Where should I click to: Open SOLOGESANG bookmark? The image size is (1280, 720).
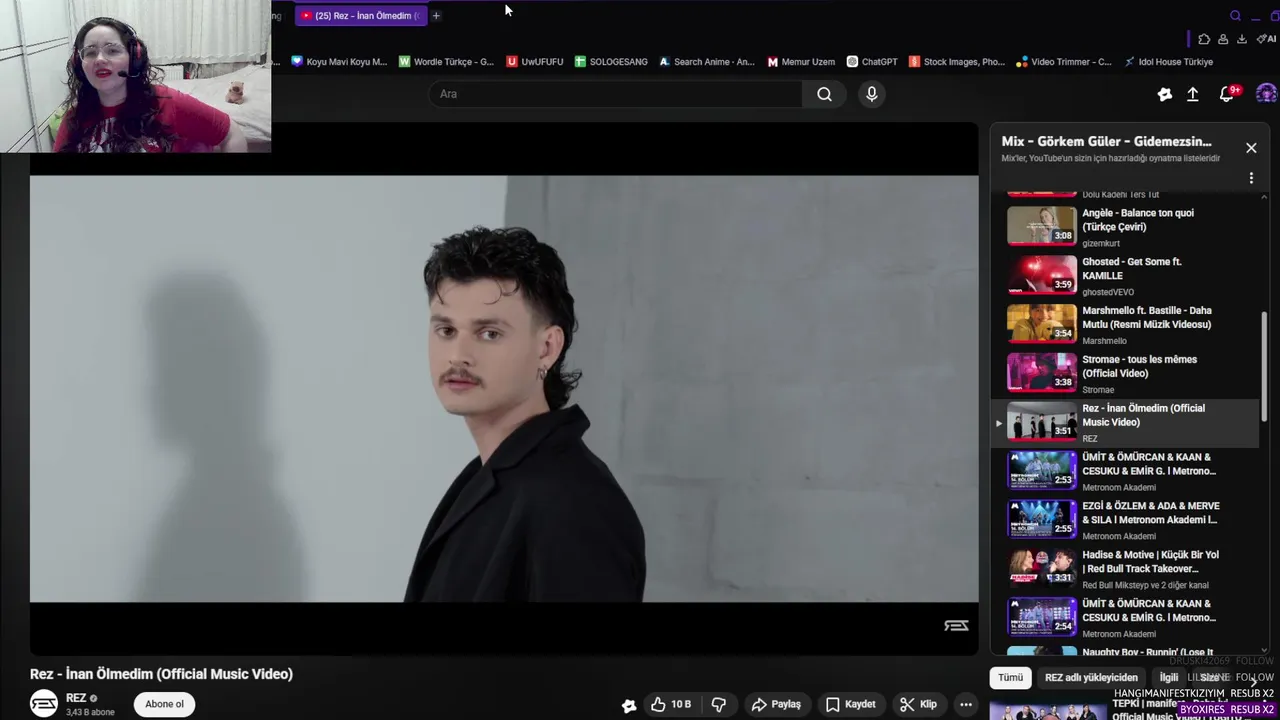click(x=611, y=62)
